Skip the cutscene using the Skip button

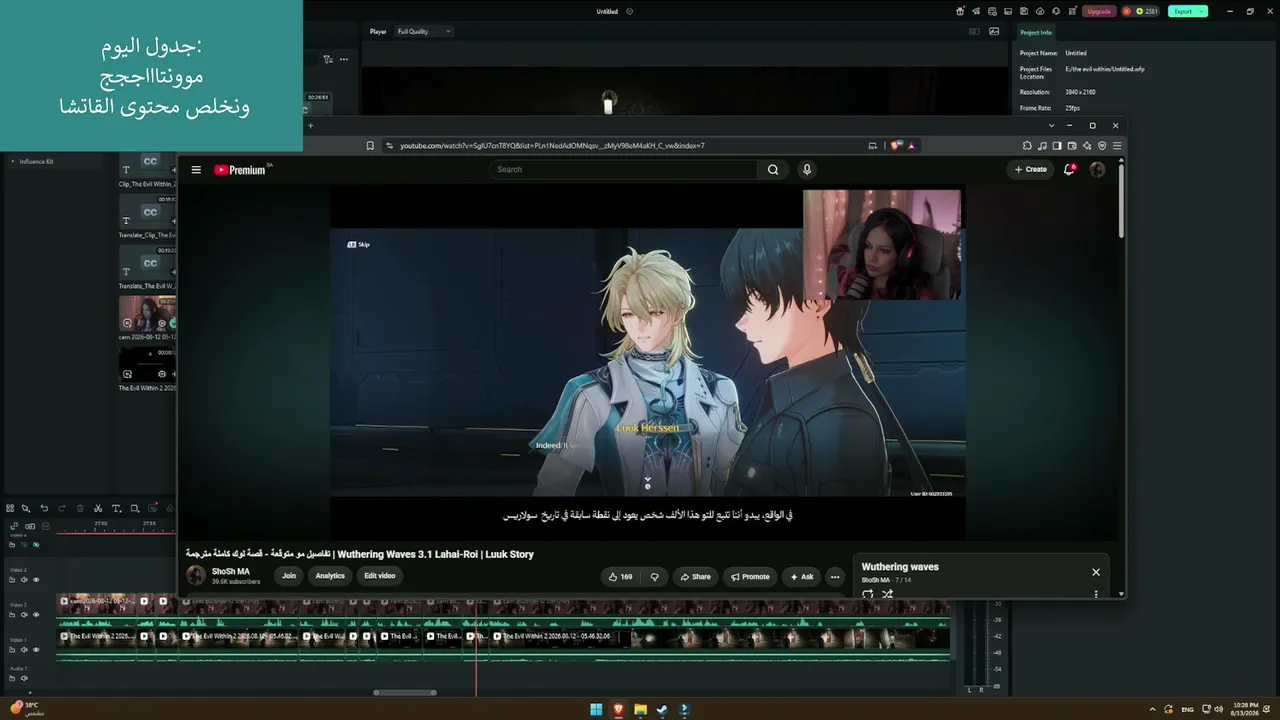358,245
